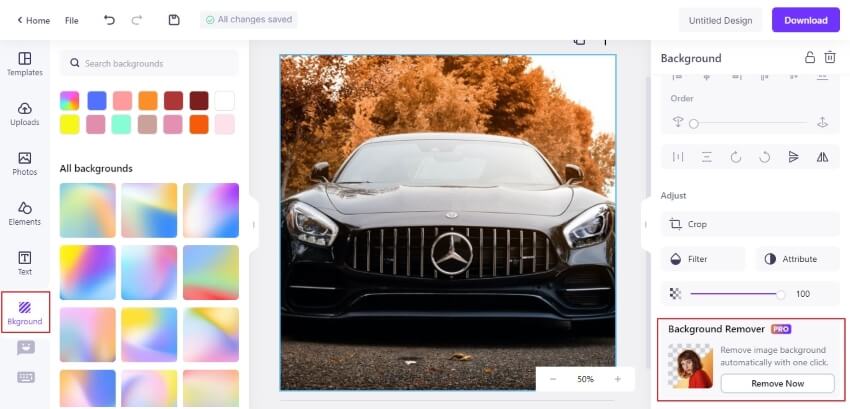This screenshot has width=850, height=409.
Task: Open keyboard shortcuts icon in sidebar
Action: (x=25, y=377)
